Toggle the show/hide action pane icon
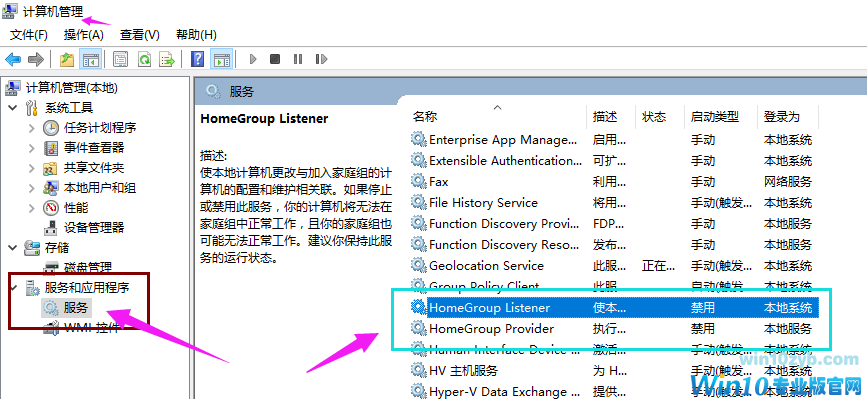This screenshot has height=399, width=867. pos(222,59)
